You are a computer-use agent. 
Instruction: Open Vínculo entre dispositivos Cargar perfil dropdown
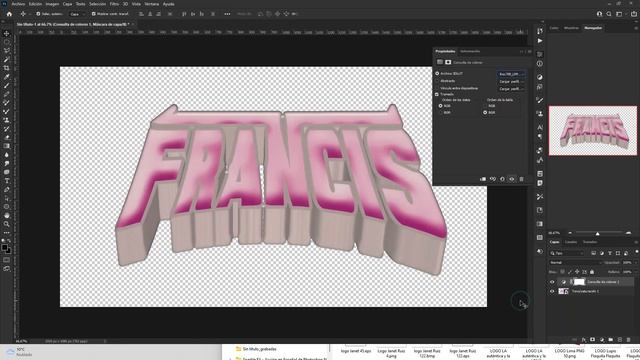click(x=511, y=89)
